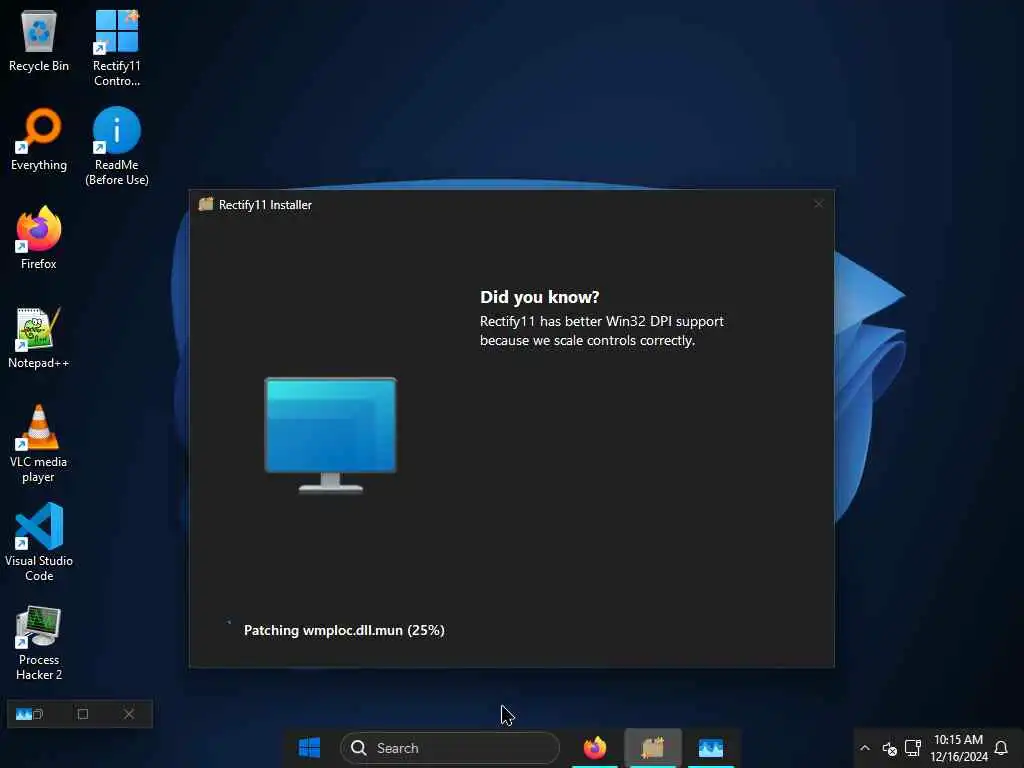
Task: Select the Rectify11 Installer taskbar button
Action: (x=652, y=748)
